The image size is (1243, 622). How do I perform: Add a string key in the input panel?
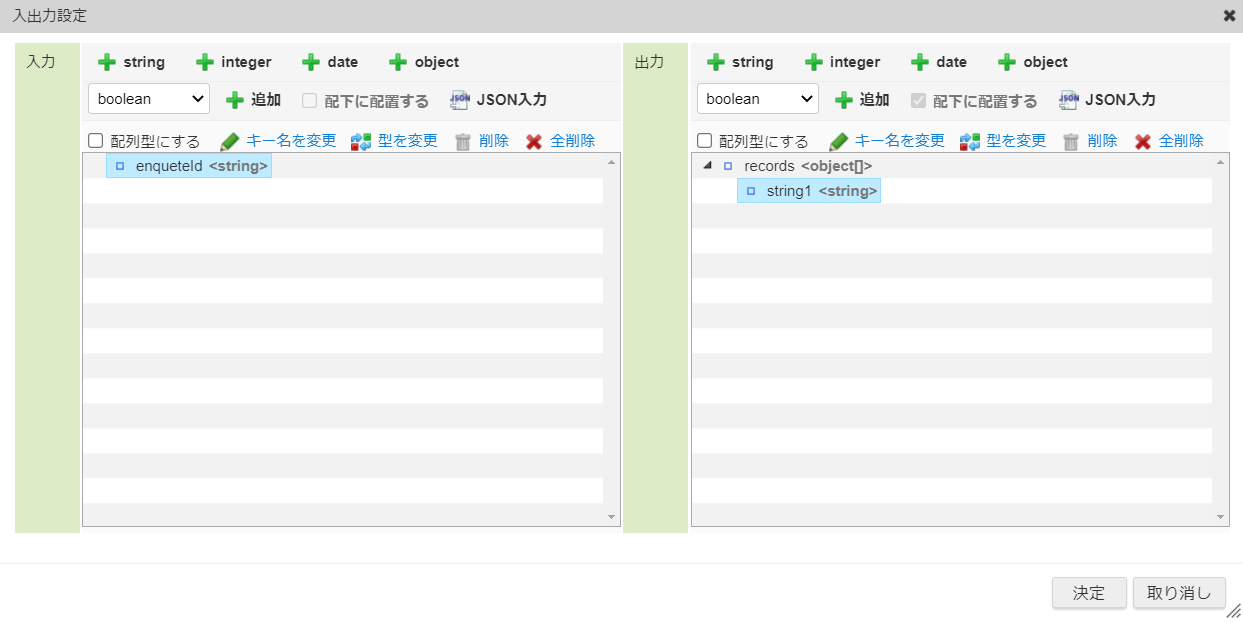click(x=131, y=62)
